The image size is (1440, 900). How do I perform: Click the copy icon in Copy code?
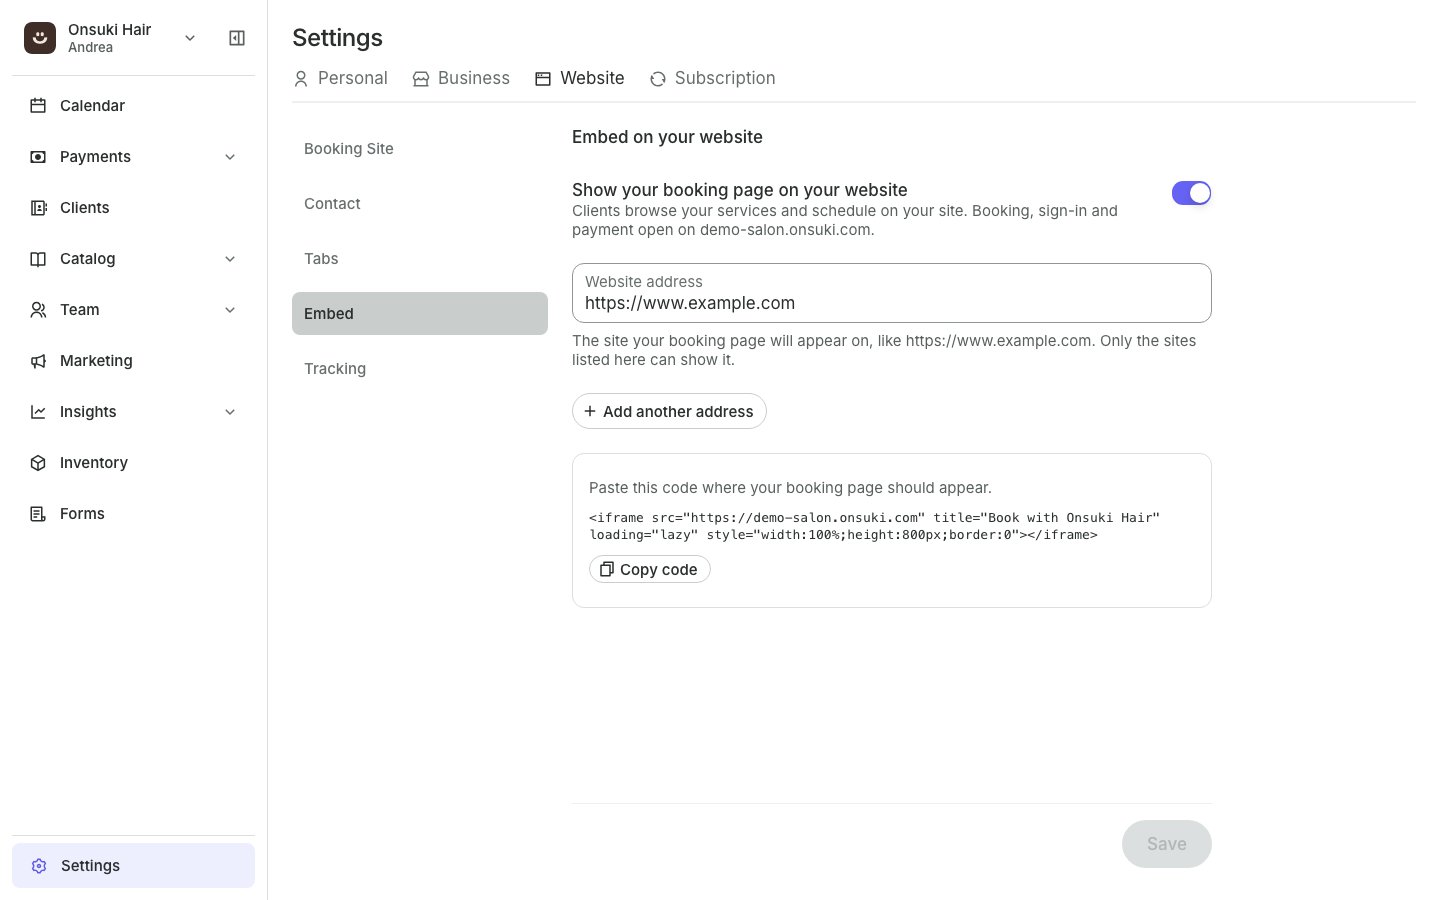606,569
